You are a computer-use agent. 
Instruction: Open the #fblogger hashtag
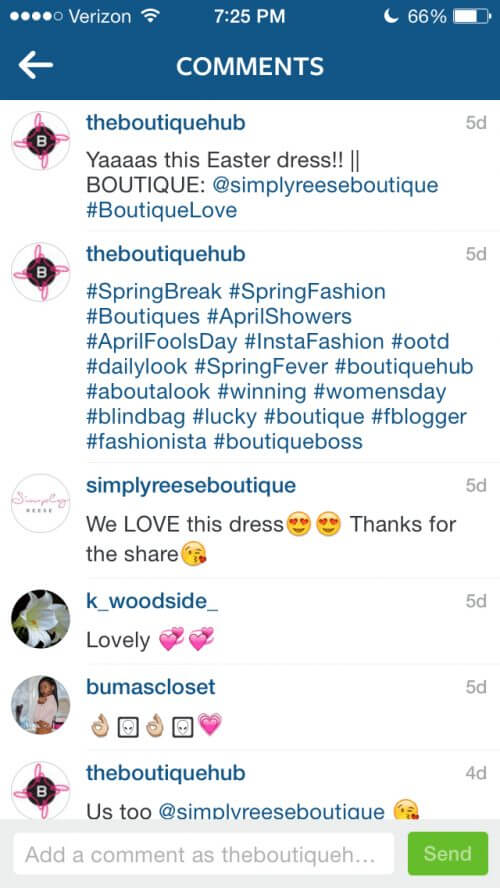[x=419, y=416]
